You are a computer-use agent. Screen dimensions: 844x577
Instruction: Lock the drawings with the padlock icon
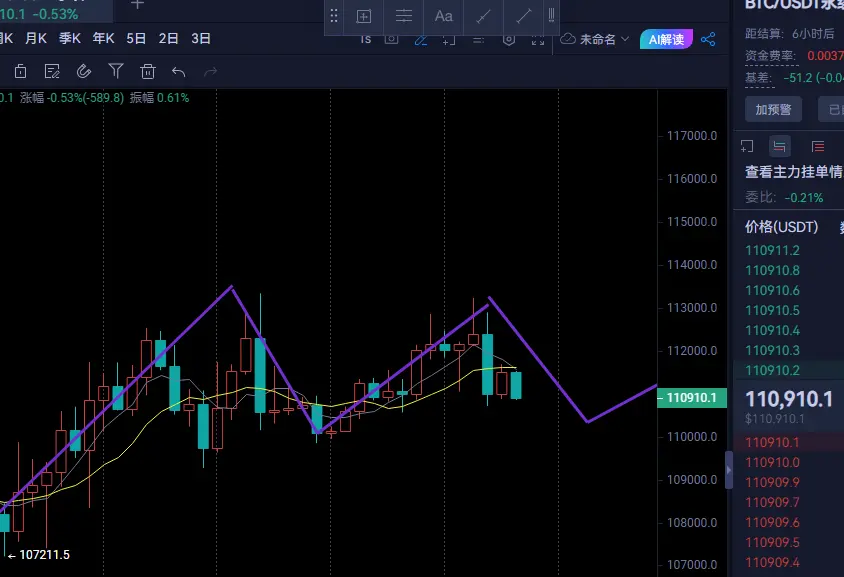[20, 71]
